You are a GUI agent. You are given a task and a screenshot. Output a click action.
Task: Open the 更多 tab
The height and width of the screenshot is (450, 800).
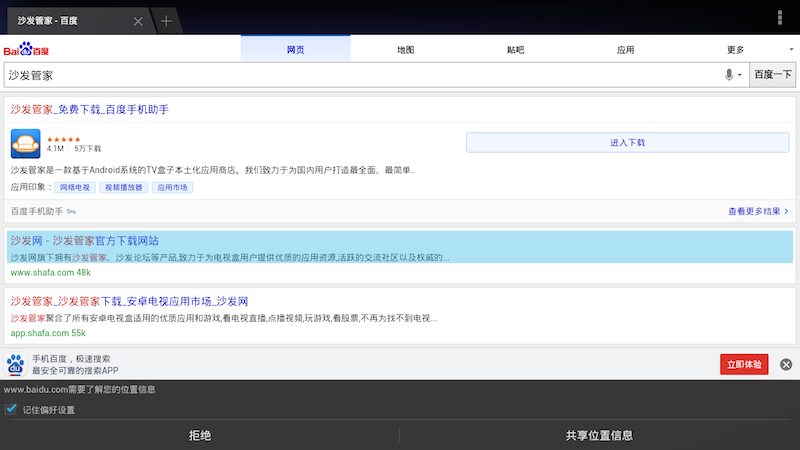[735, 49]
